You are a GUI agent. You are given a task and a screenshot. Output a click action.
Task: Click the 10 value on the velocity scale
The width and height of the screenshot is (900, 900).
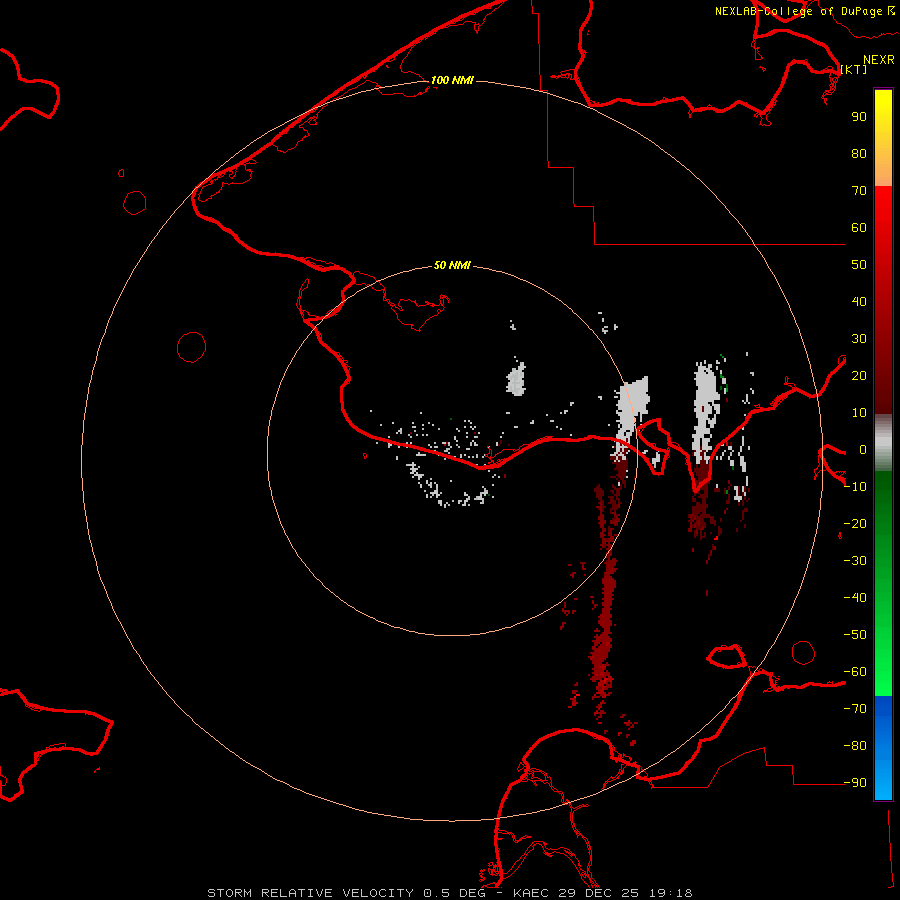point(859,413)
